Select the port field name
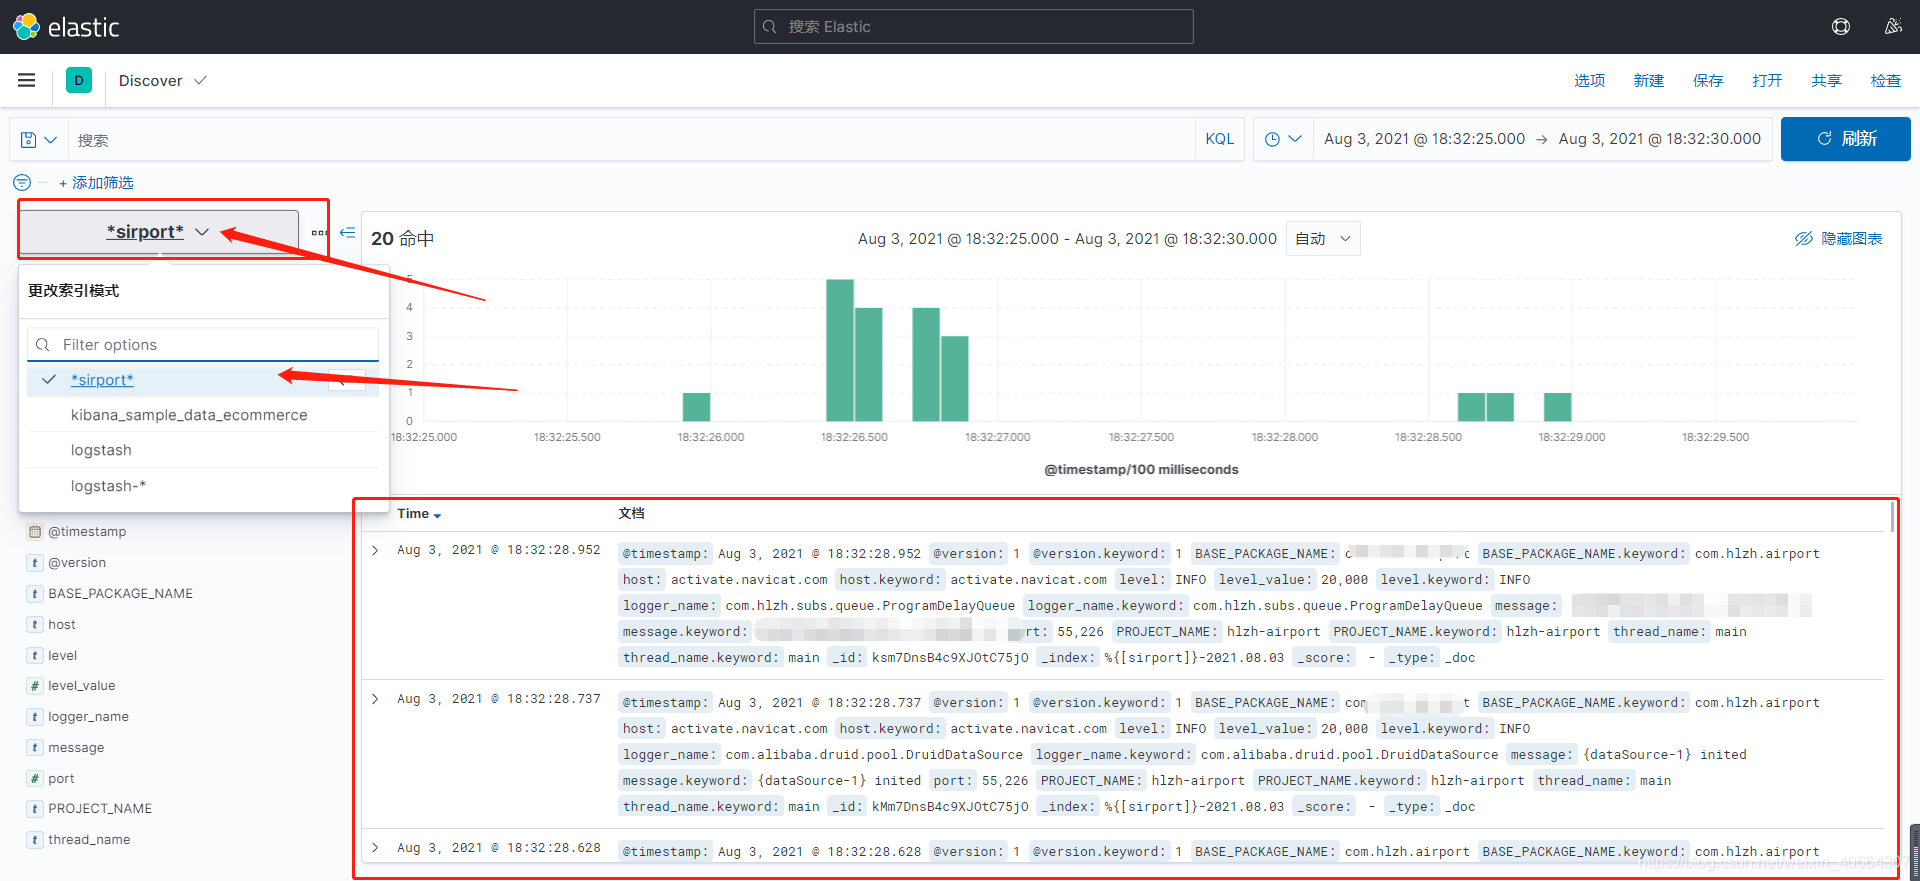This screenshot has height=881, width=1920. point(61,779)
